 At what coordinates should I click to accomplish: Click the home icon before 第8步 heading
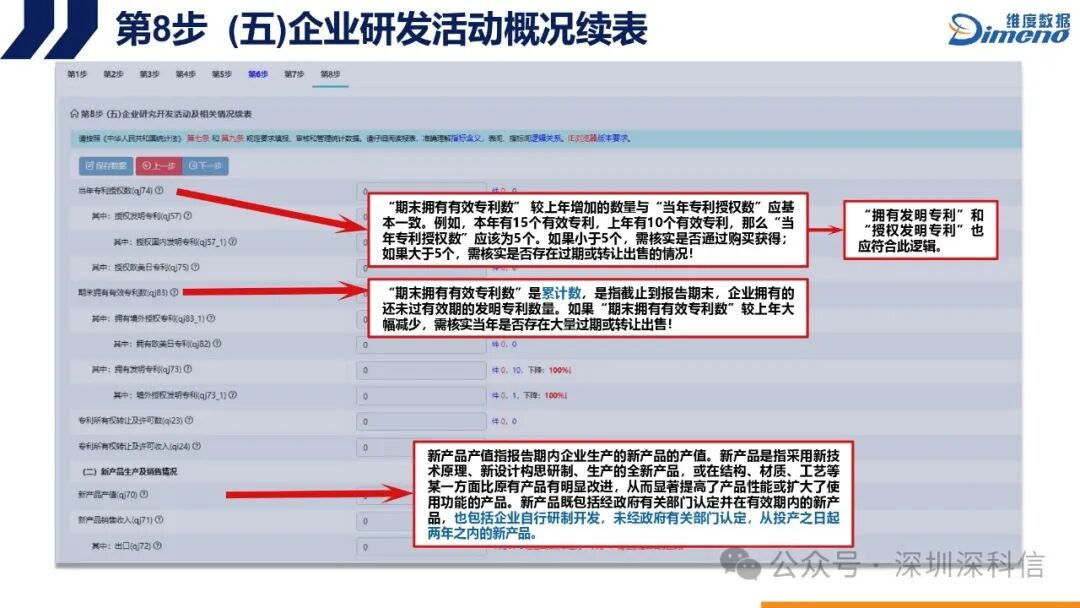pyautogui.click(x=74, y=114)
